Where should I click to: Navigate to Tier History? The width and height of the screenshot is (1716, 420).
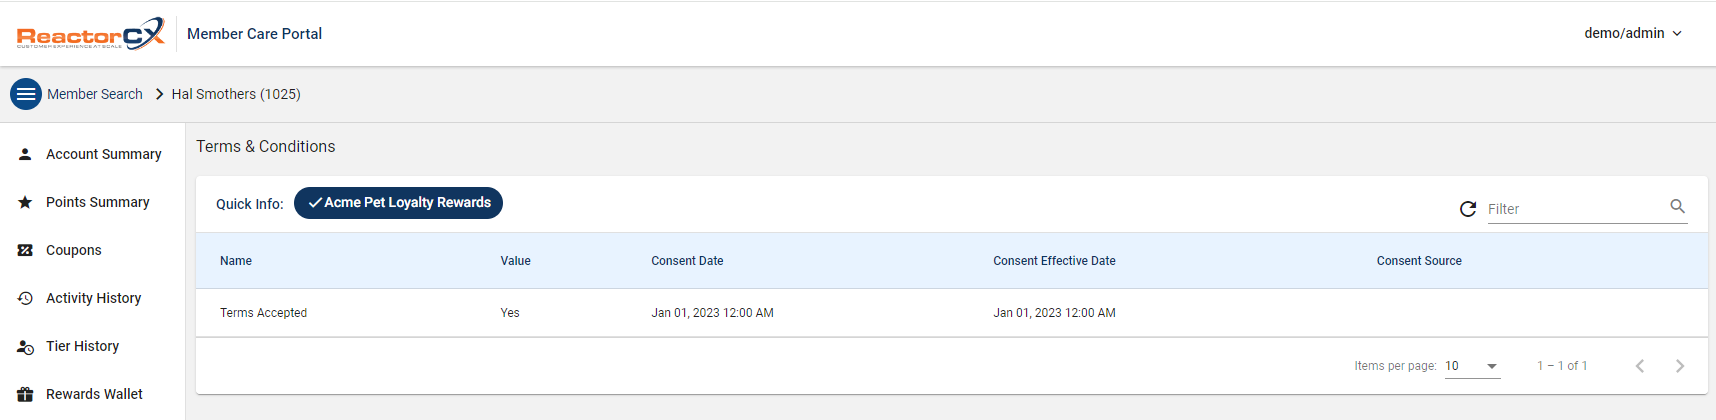(82, 346)
